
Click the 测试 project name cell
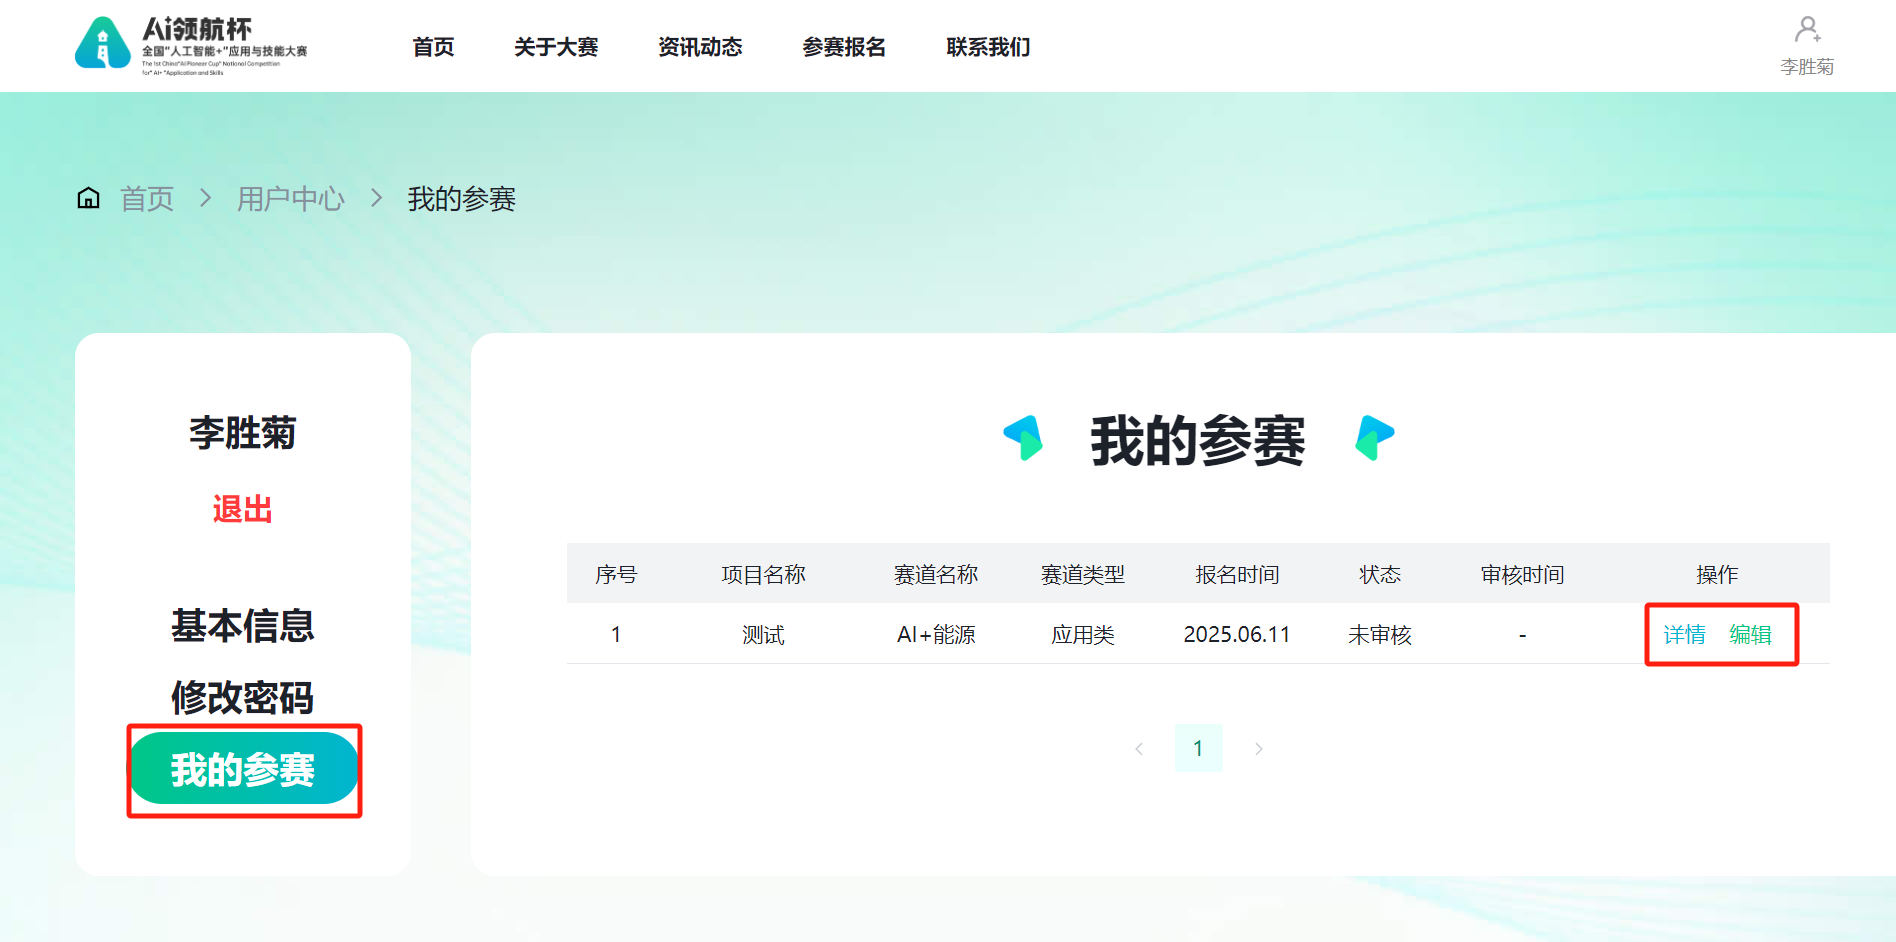(x=763, y=635)
